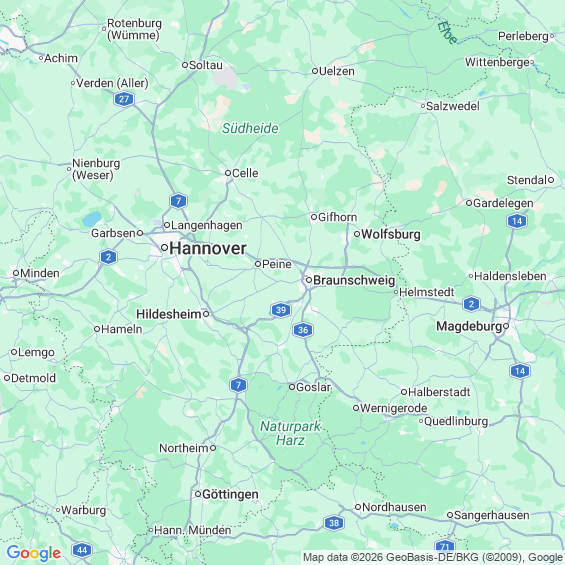Image resolution: width=565 pixels, height=565 pixels.
Task: Click the A39 highway shield icon
Action: (x=281, y=310)
